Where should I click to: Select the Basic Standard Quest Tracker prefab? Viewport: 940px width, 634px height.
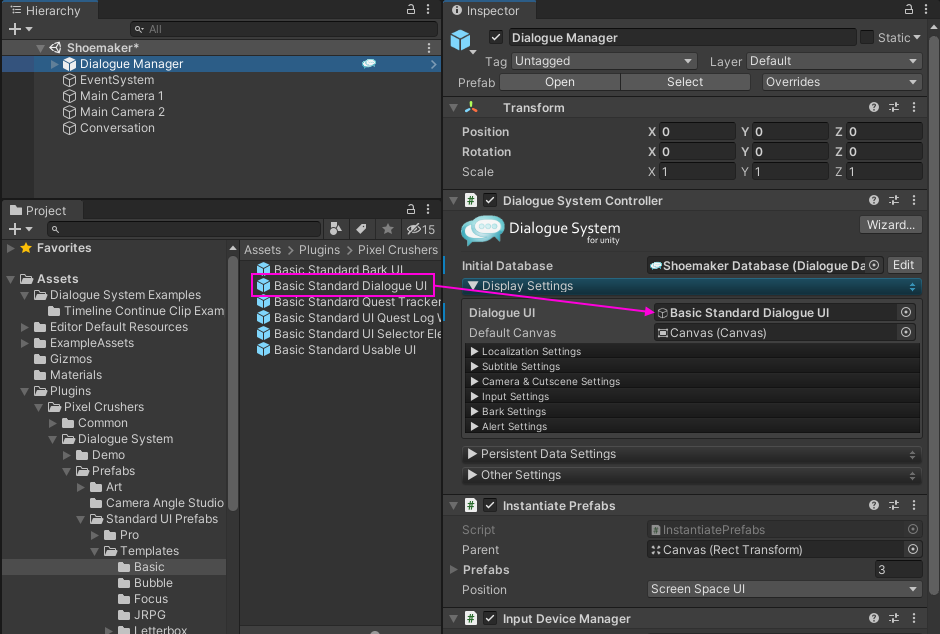point(349,302)
